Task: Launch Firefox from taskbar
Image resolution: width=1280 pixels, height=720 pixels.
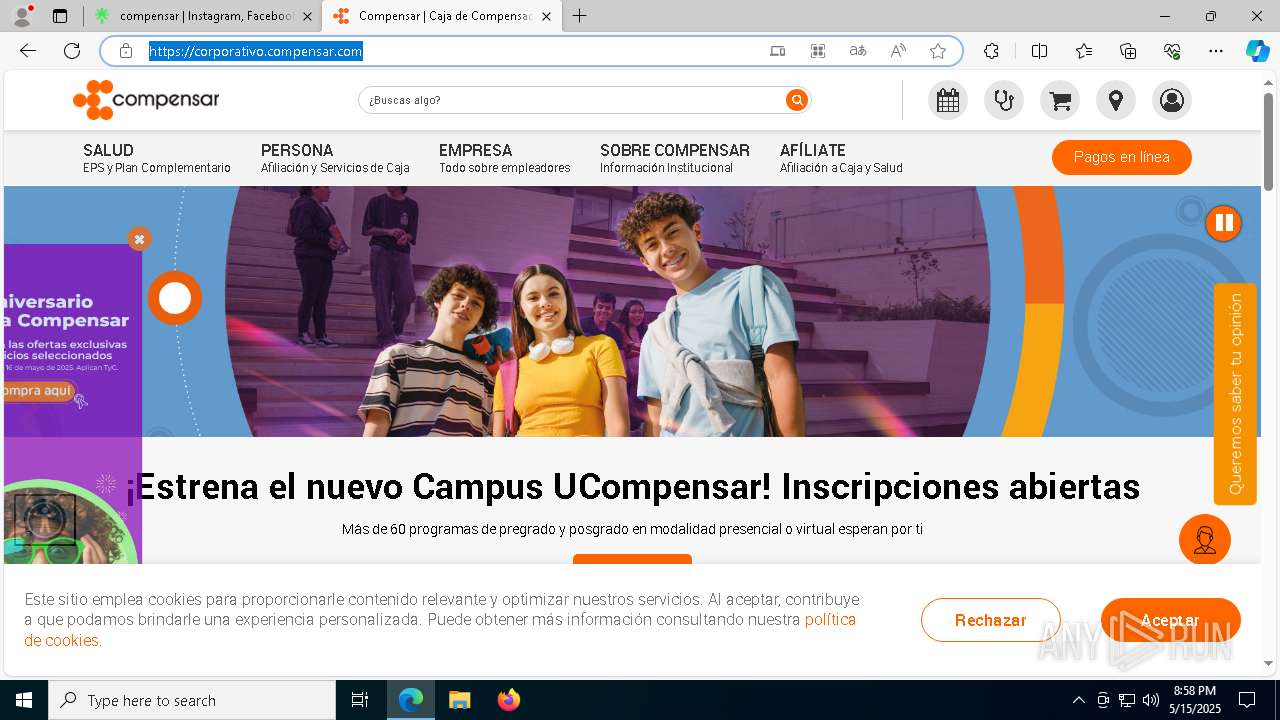Action: click(x=509, y=700)
